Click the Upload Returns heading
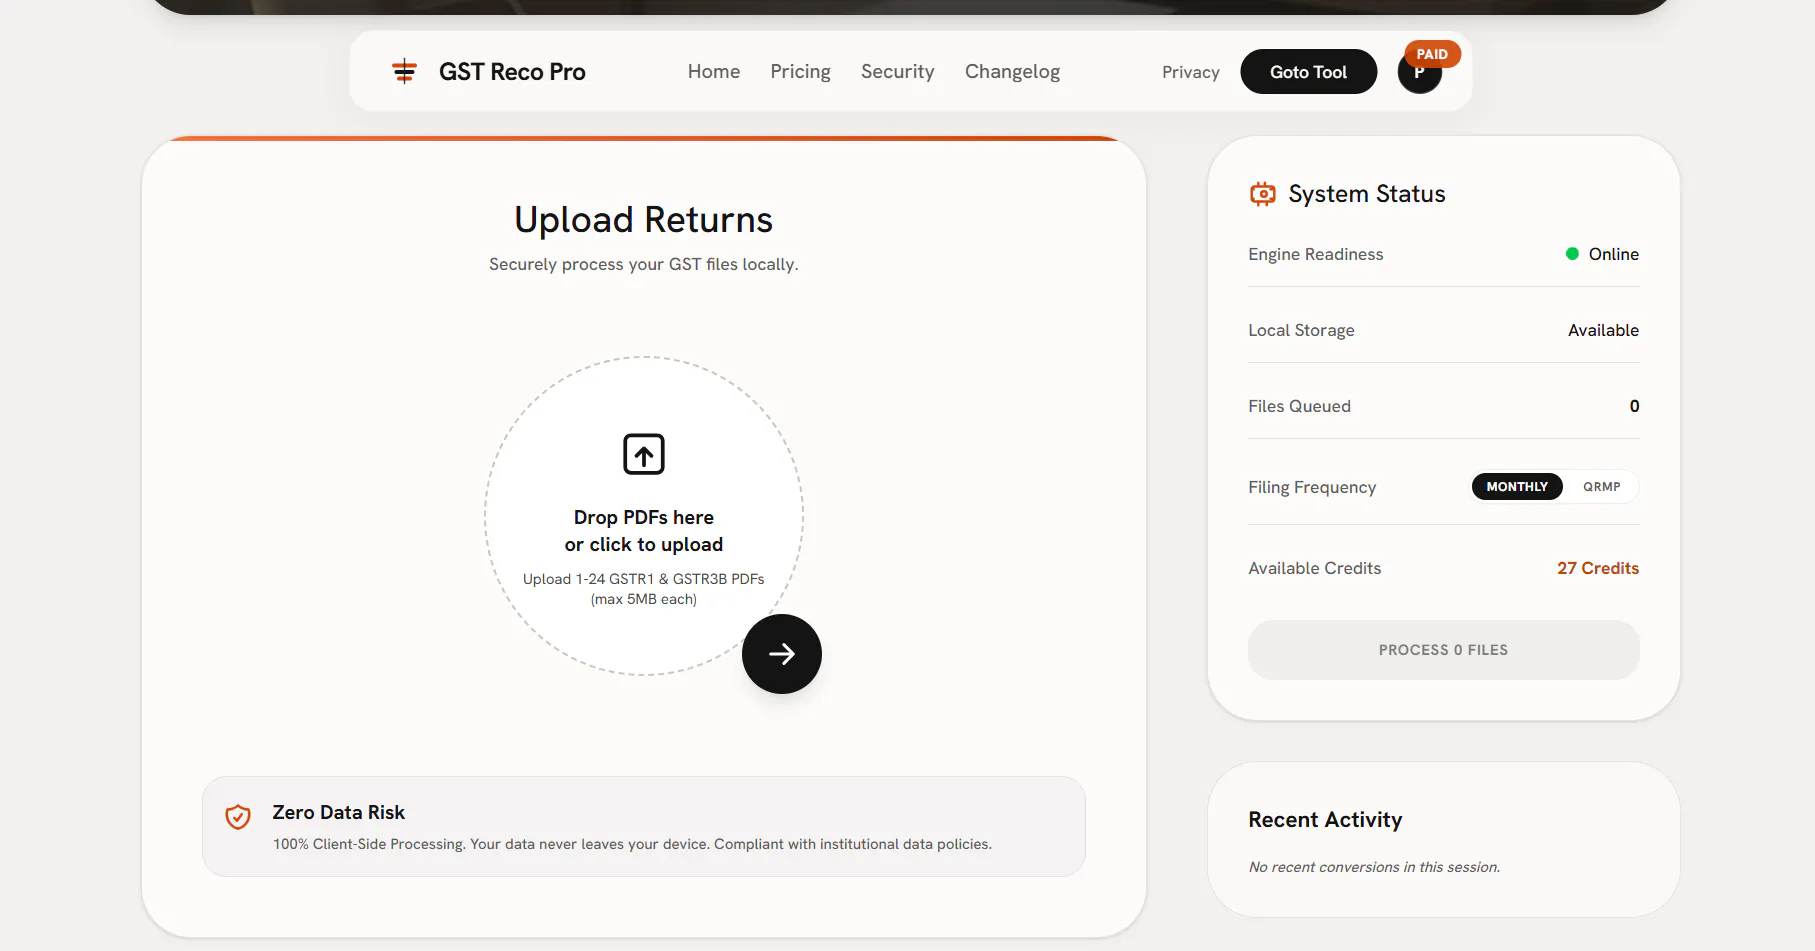The height and width of the screenshot is (951, 1815). click(x=644, y=220)
